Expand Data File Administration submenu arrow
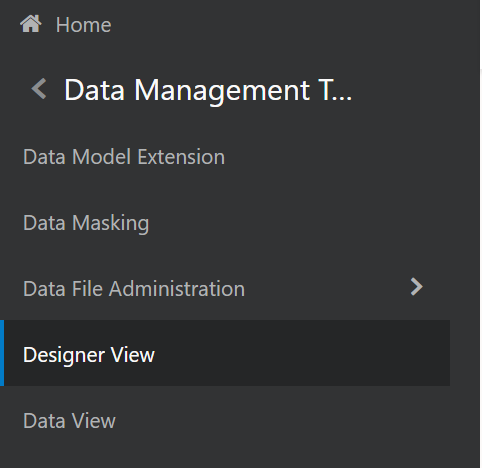482x468 pixels. point(417,287)
